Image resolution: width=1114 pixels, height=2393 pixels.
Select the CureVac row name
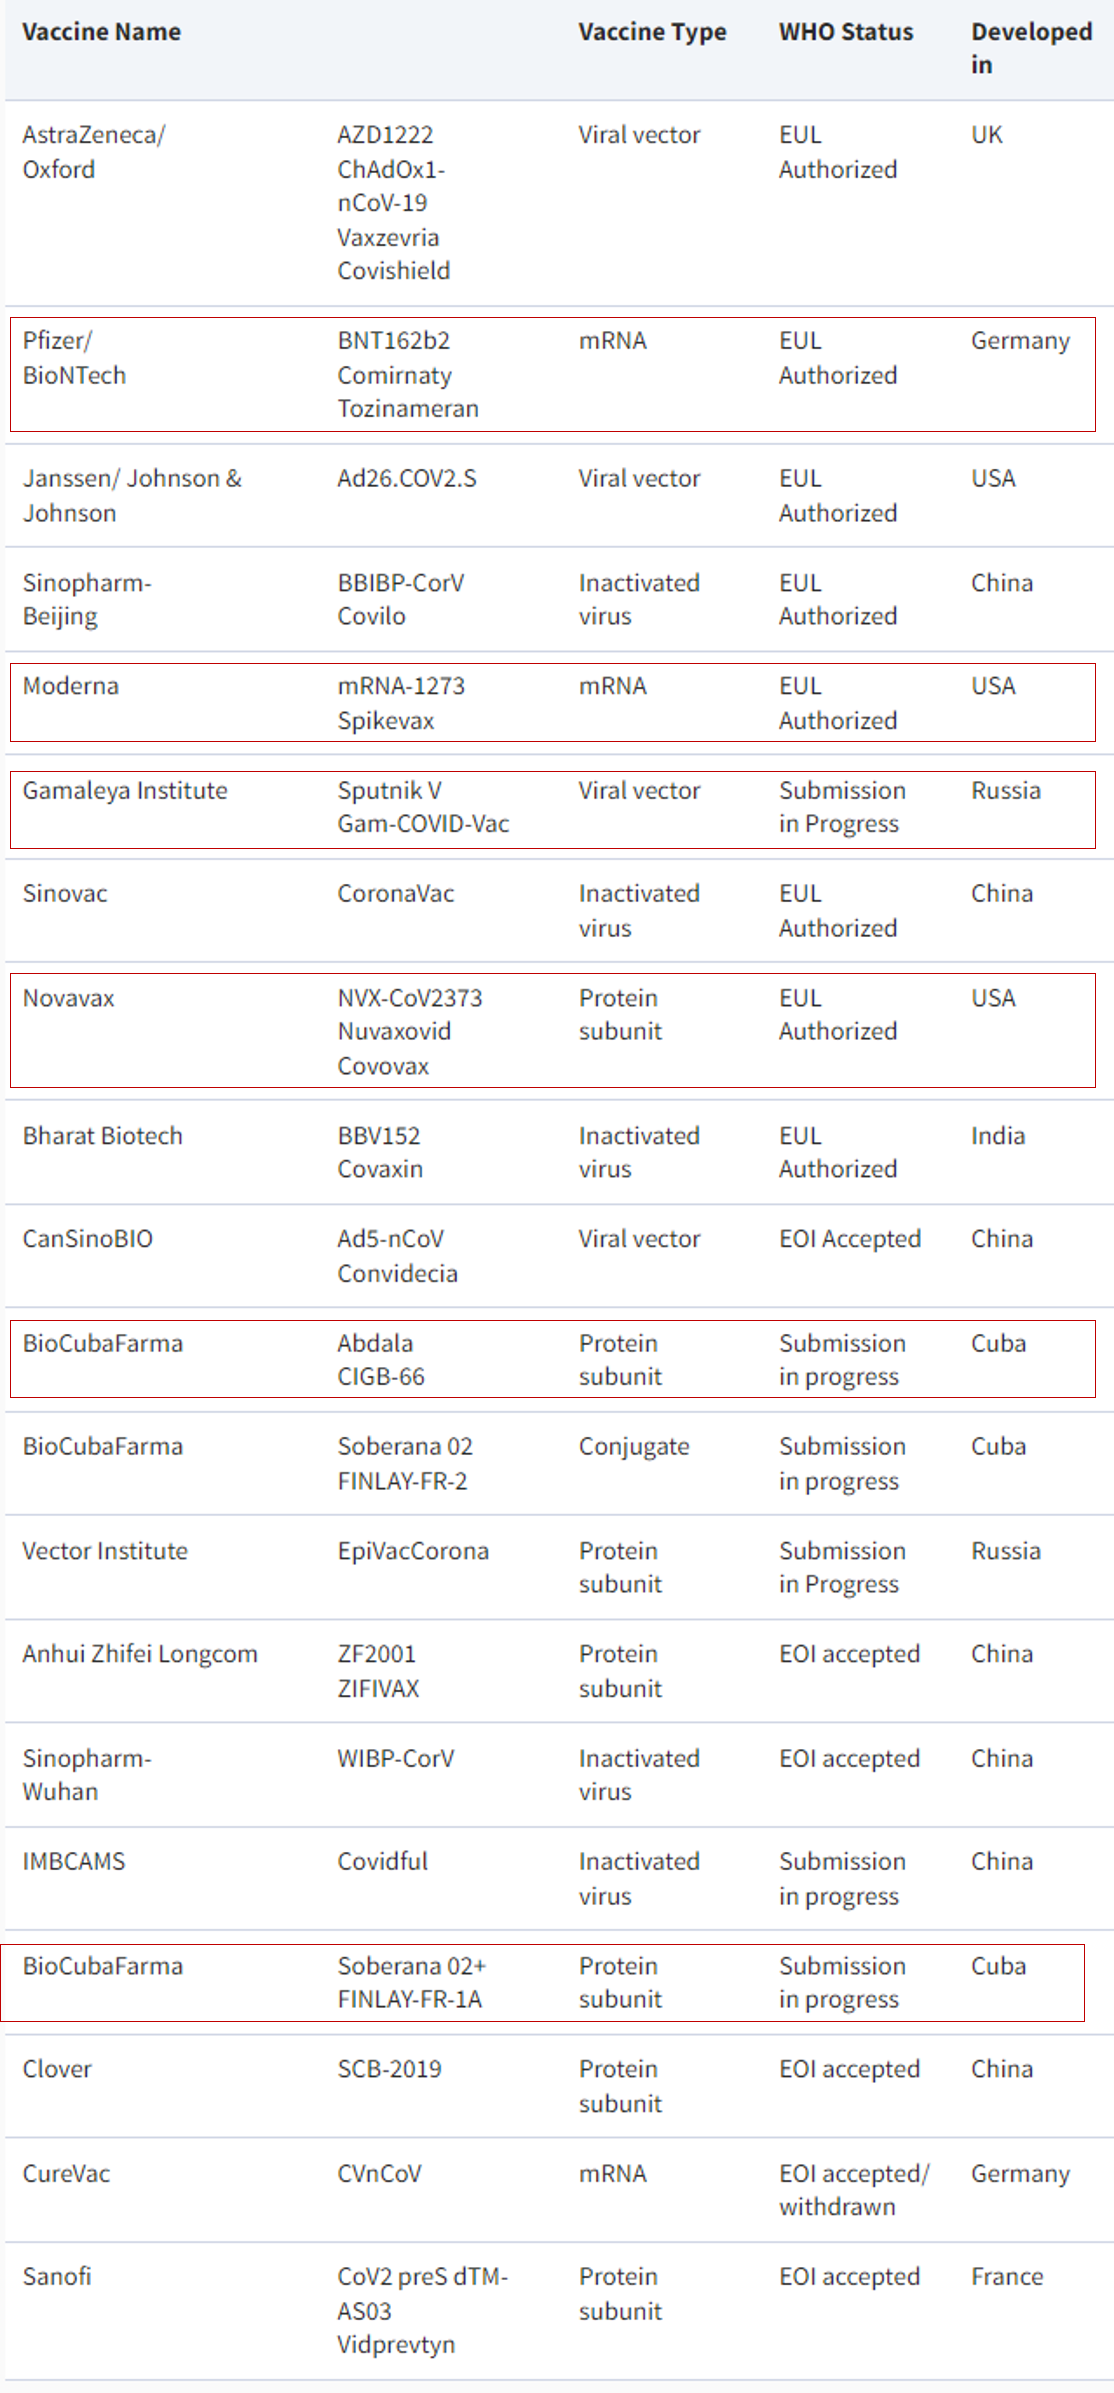click(x=66, y=2173)
